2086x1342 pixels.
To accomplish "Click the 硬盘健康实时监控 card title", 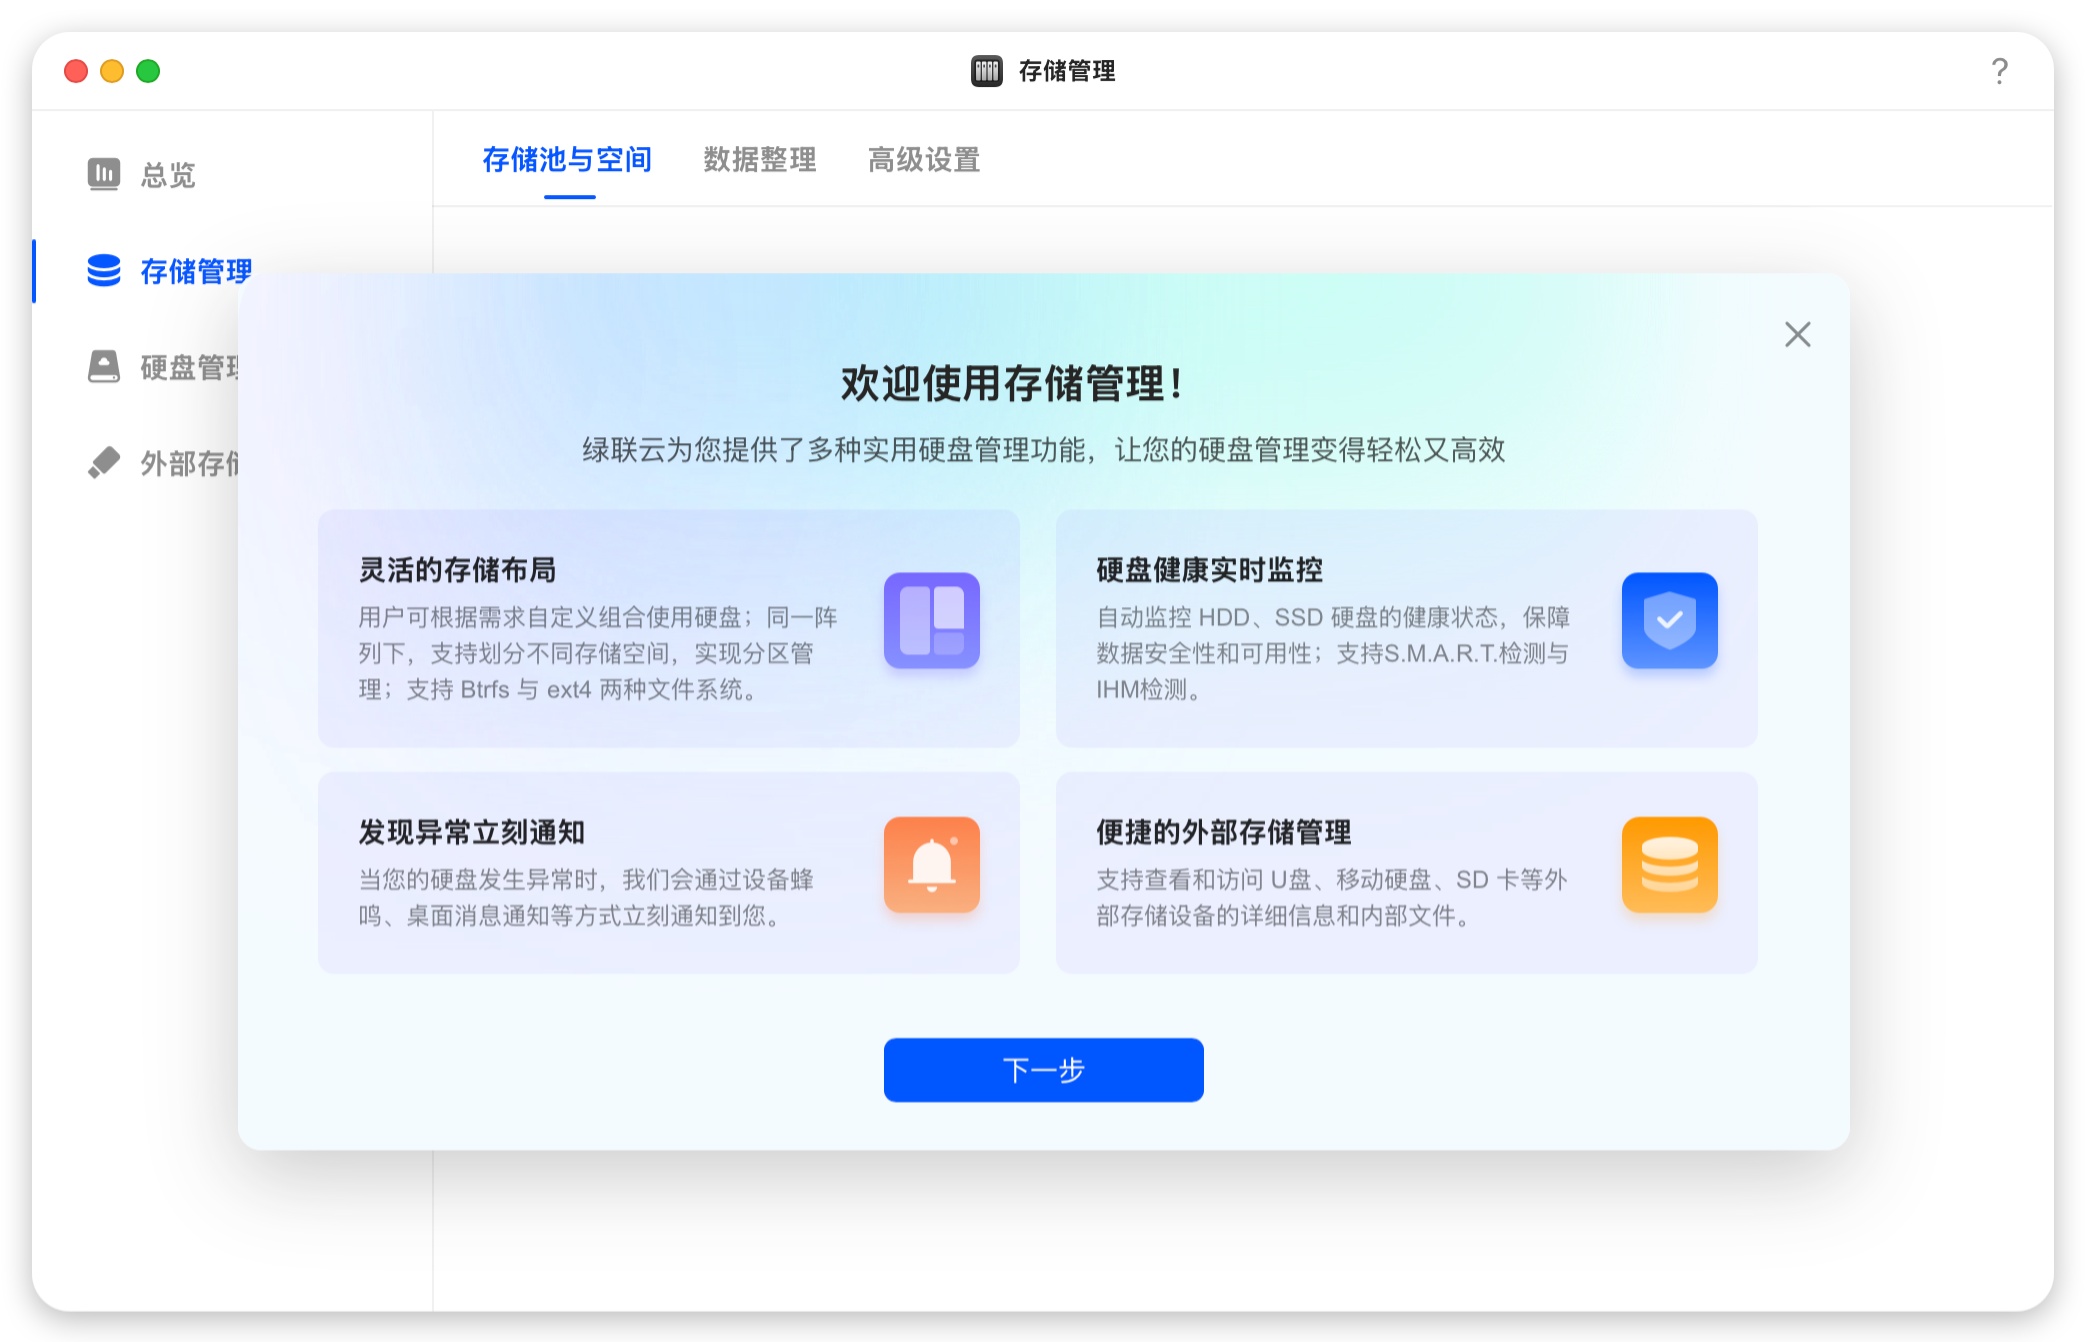I will [x=1210, y=570].
